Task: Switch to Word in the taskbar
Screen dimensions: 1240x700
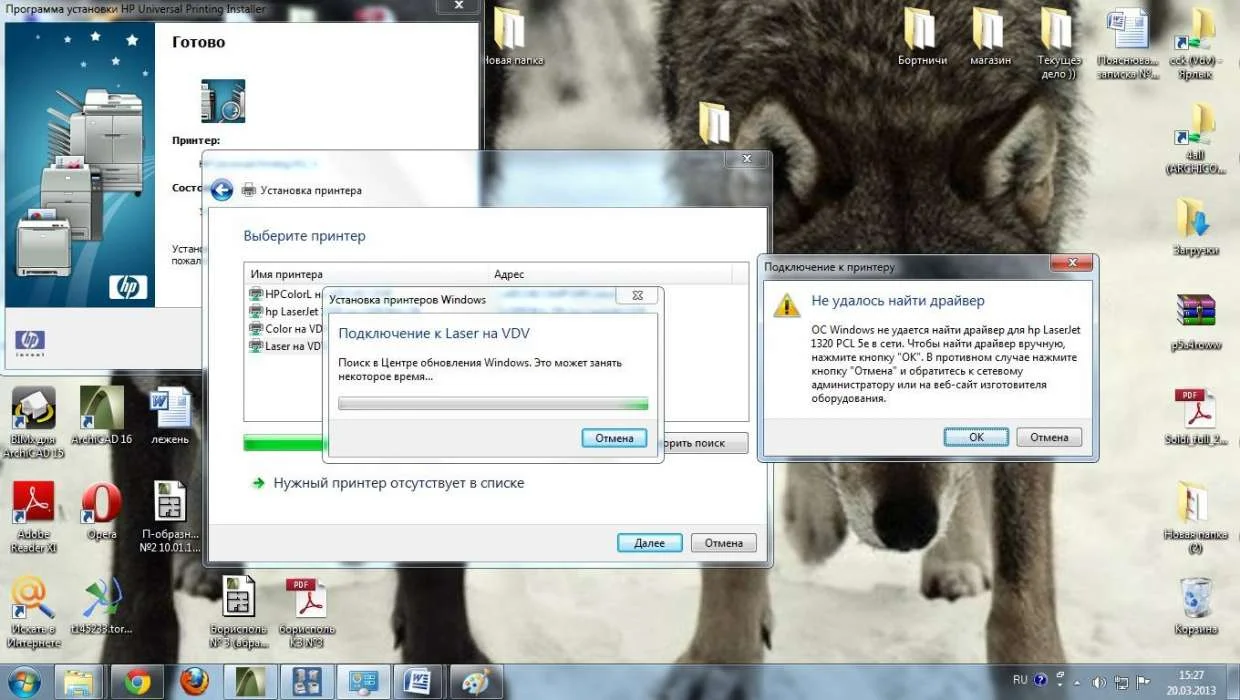Action: click(x=417, y=682)
